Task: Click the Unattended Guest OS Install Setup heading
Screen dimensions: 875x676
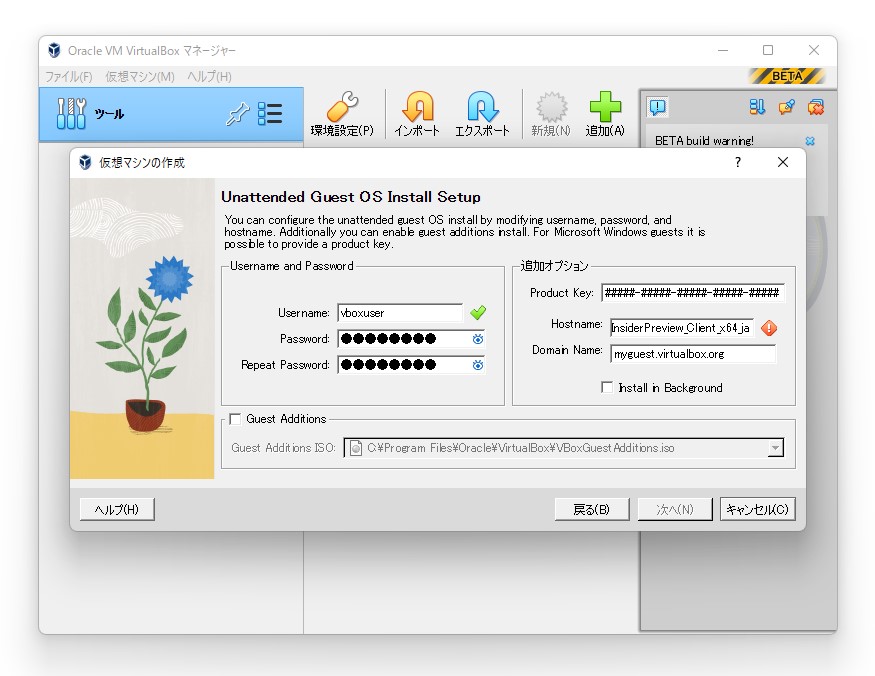Action: click(x=351, y=197)
